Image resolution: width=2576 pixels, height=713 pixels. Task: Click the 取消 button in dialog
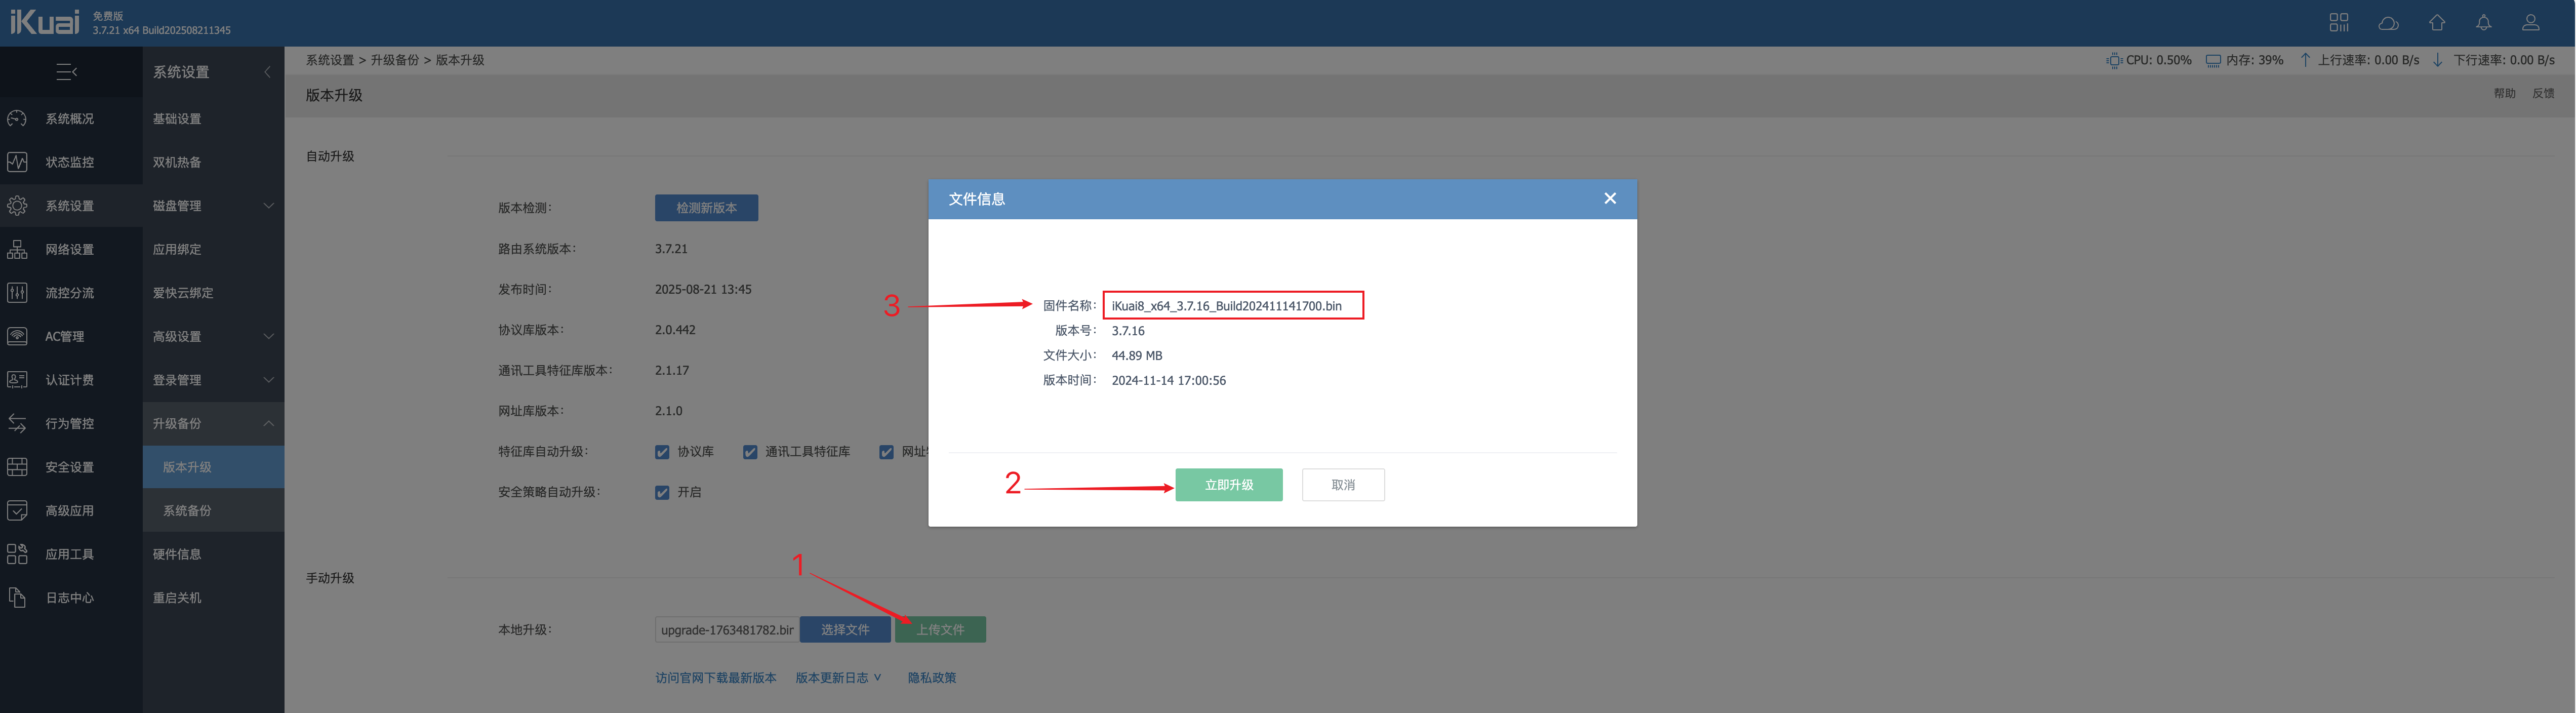pos(1342,485)
